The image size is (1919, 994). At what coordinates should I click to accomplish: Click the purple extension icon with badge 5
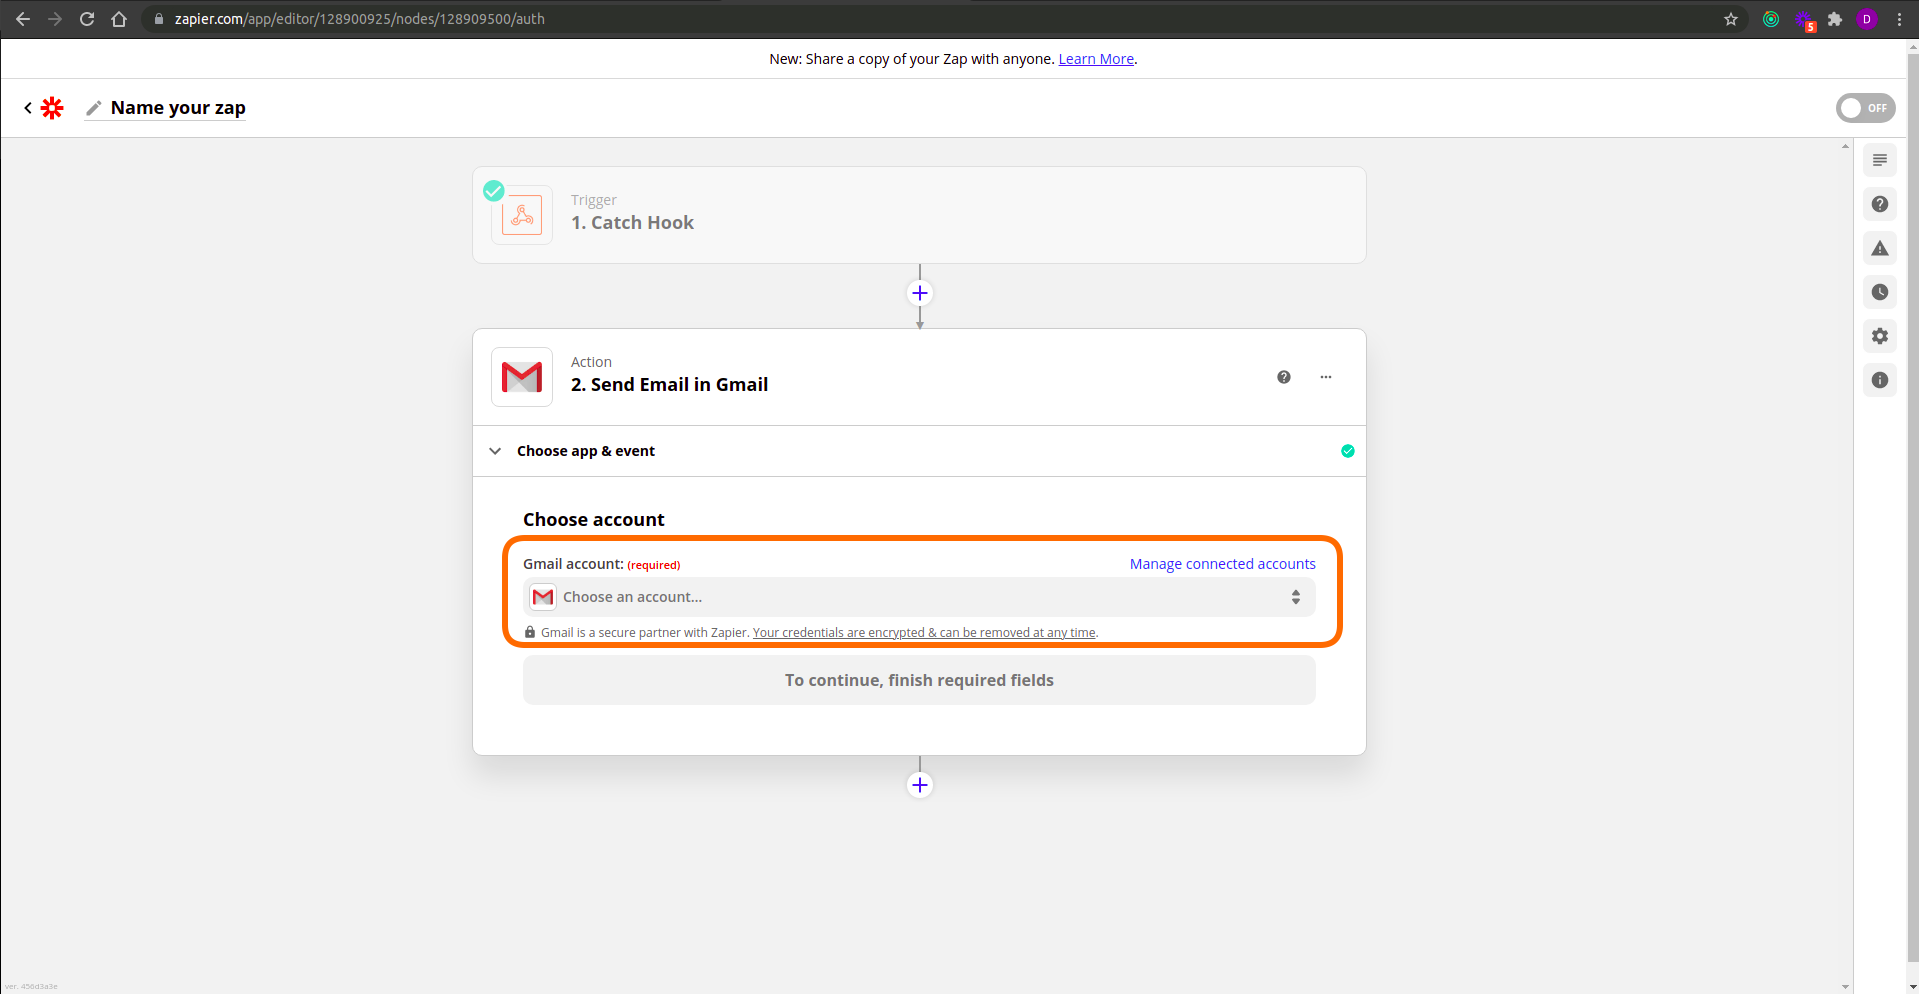[x=1804, y=20]
